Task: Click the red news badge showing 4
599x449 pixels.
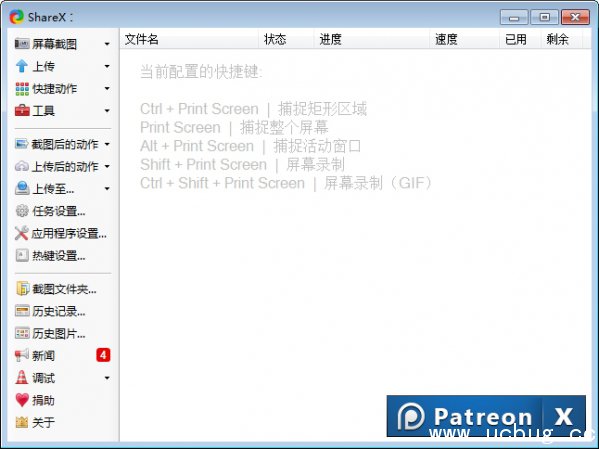Action: tap(103, 355)
